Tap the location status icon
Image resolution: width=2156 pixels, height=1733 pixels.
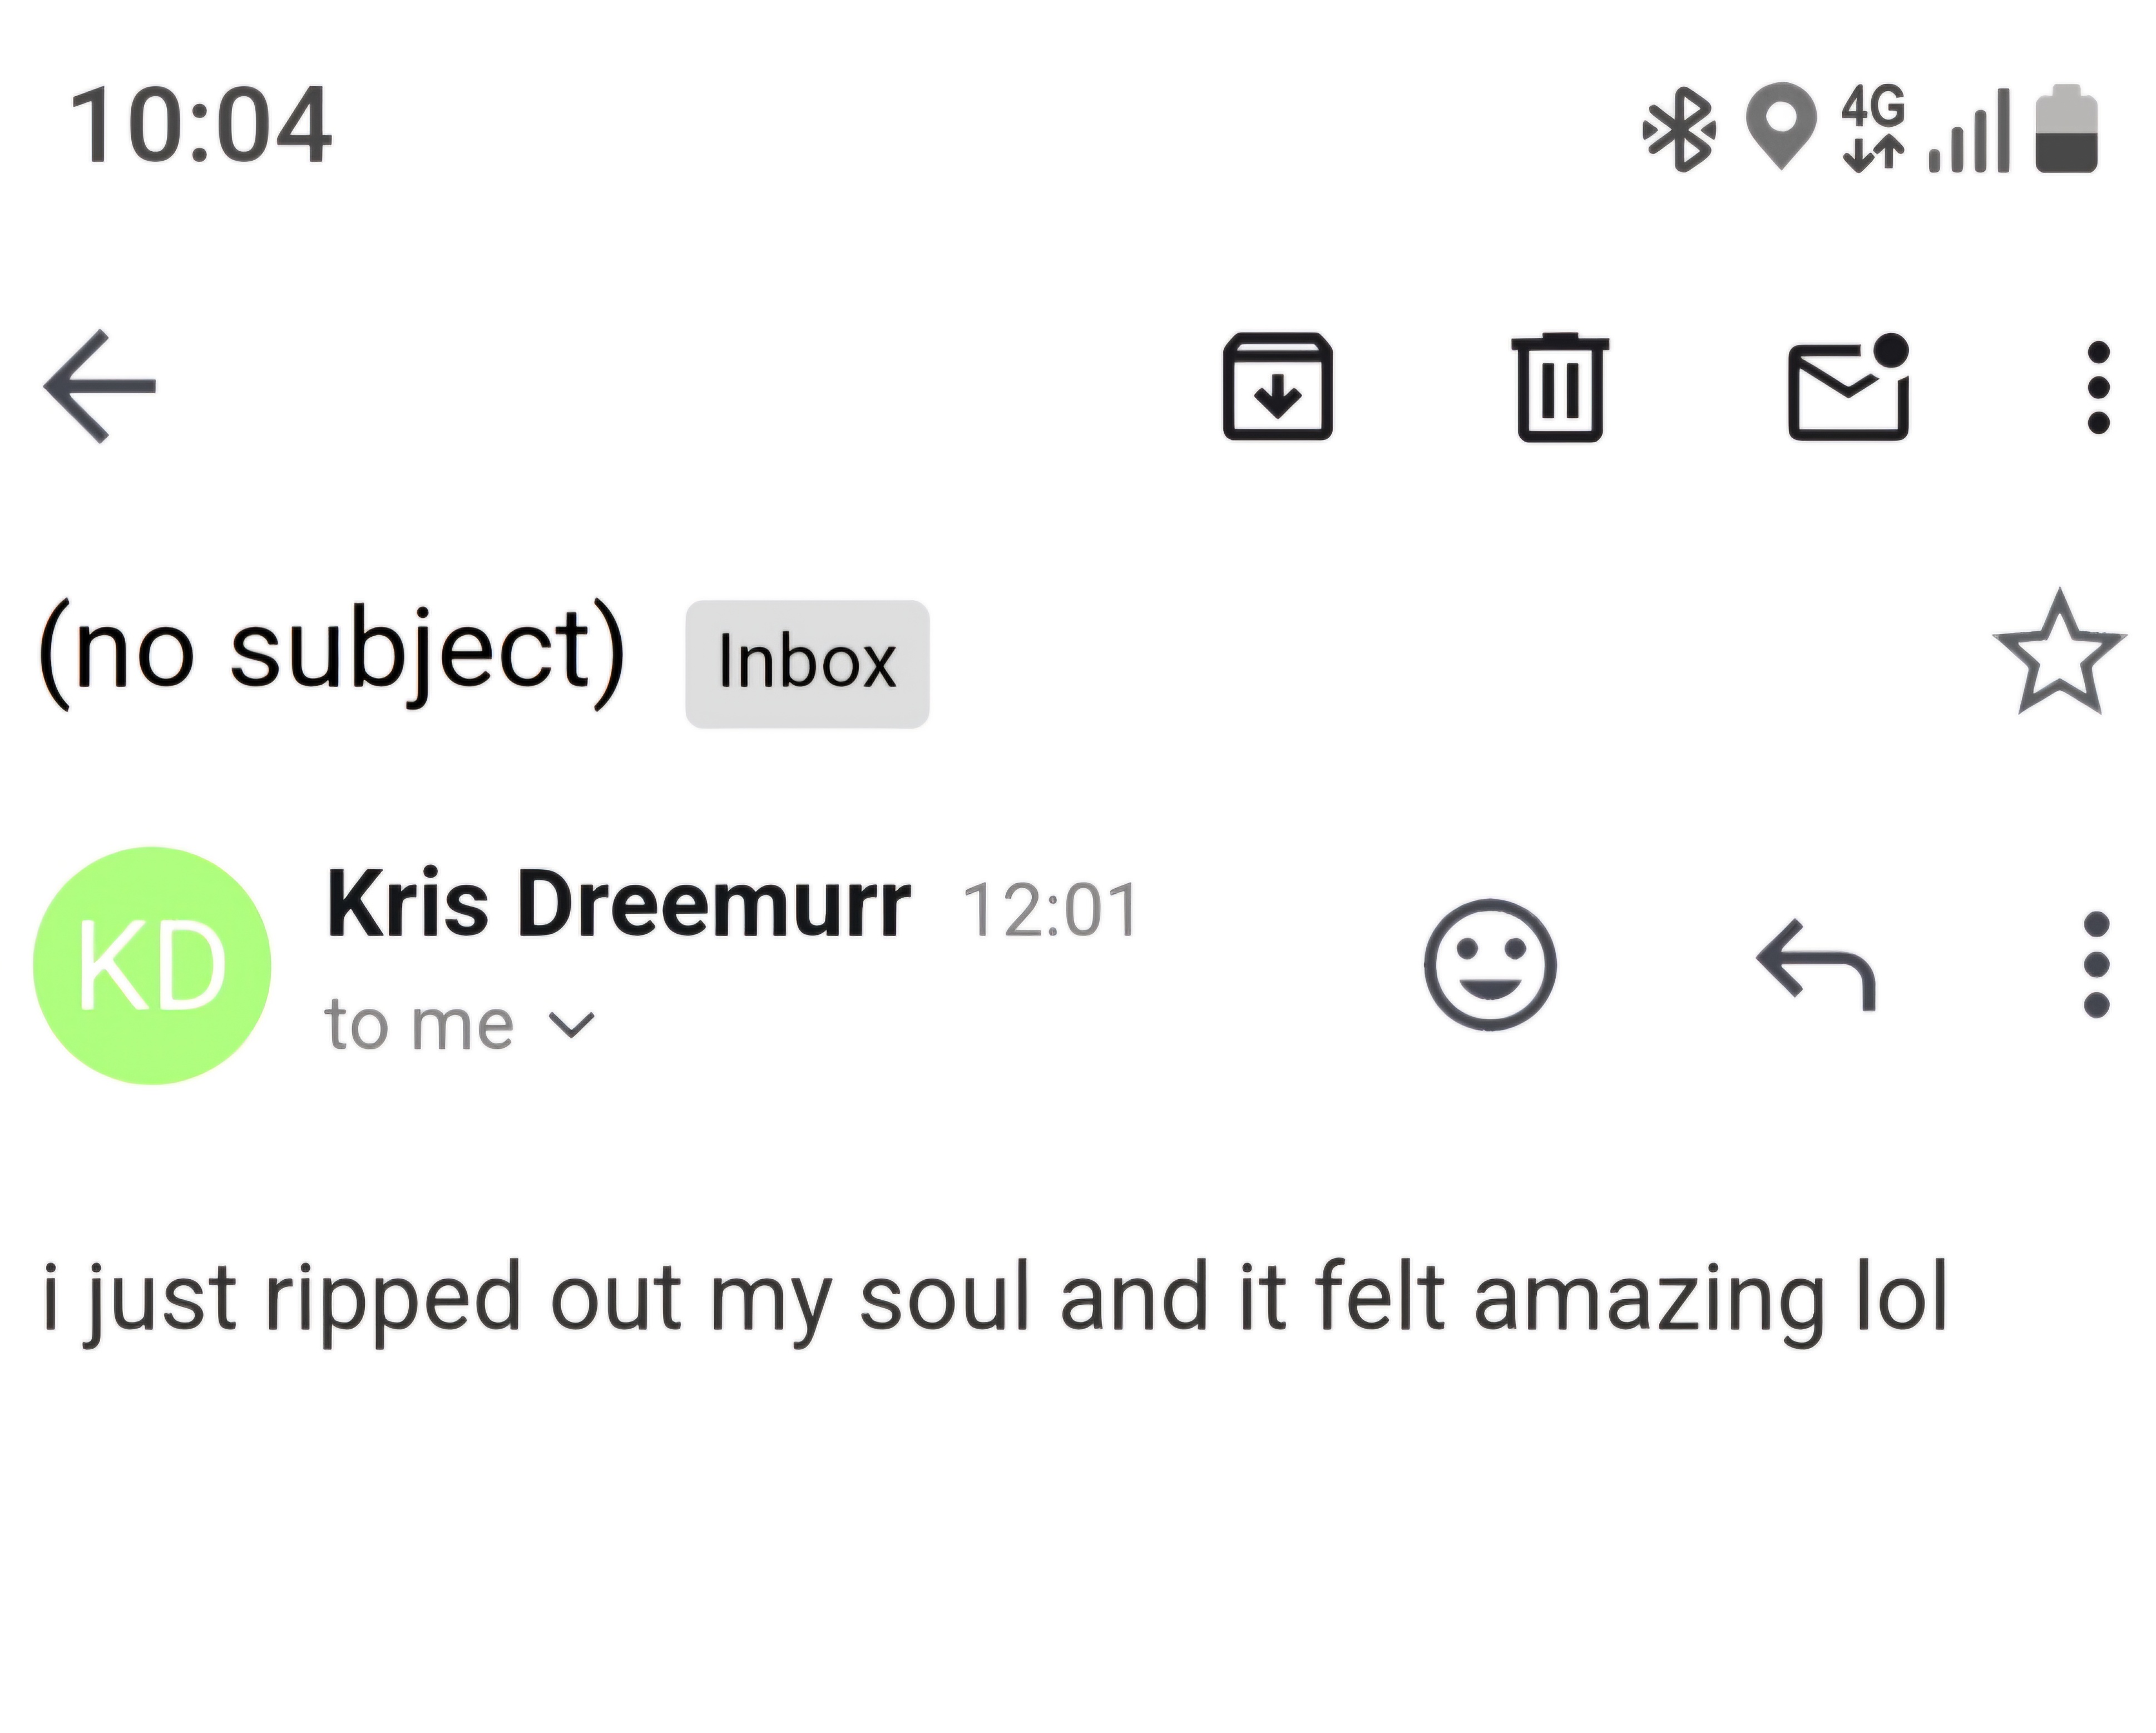[x=1780, y=126]
